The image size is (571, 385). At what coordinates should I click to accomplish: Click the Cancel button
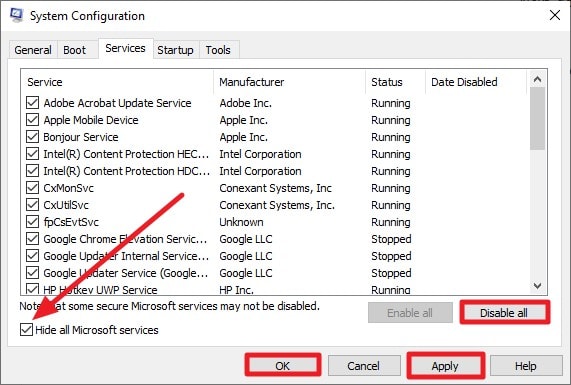tap(363, 365)
